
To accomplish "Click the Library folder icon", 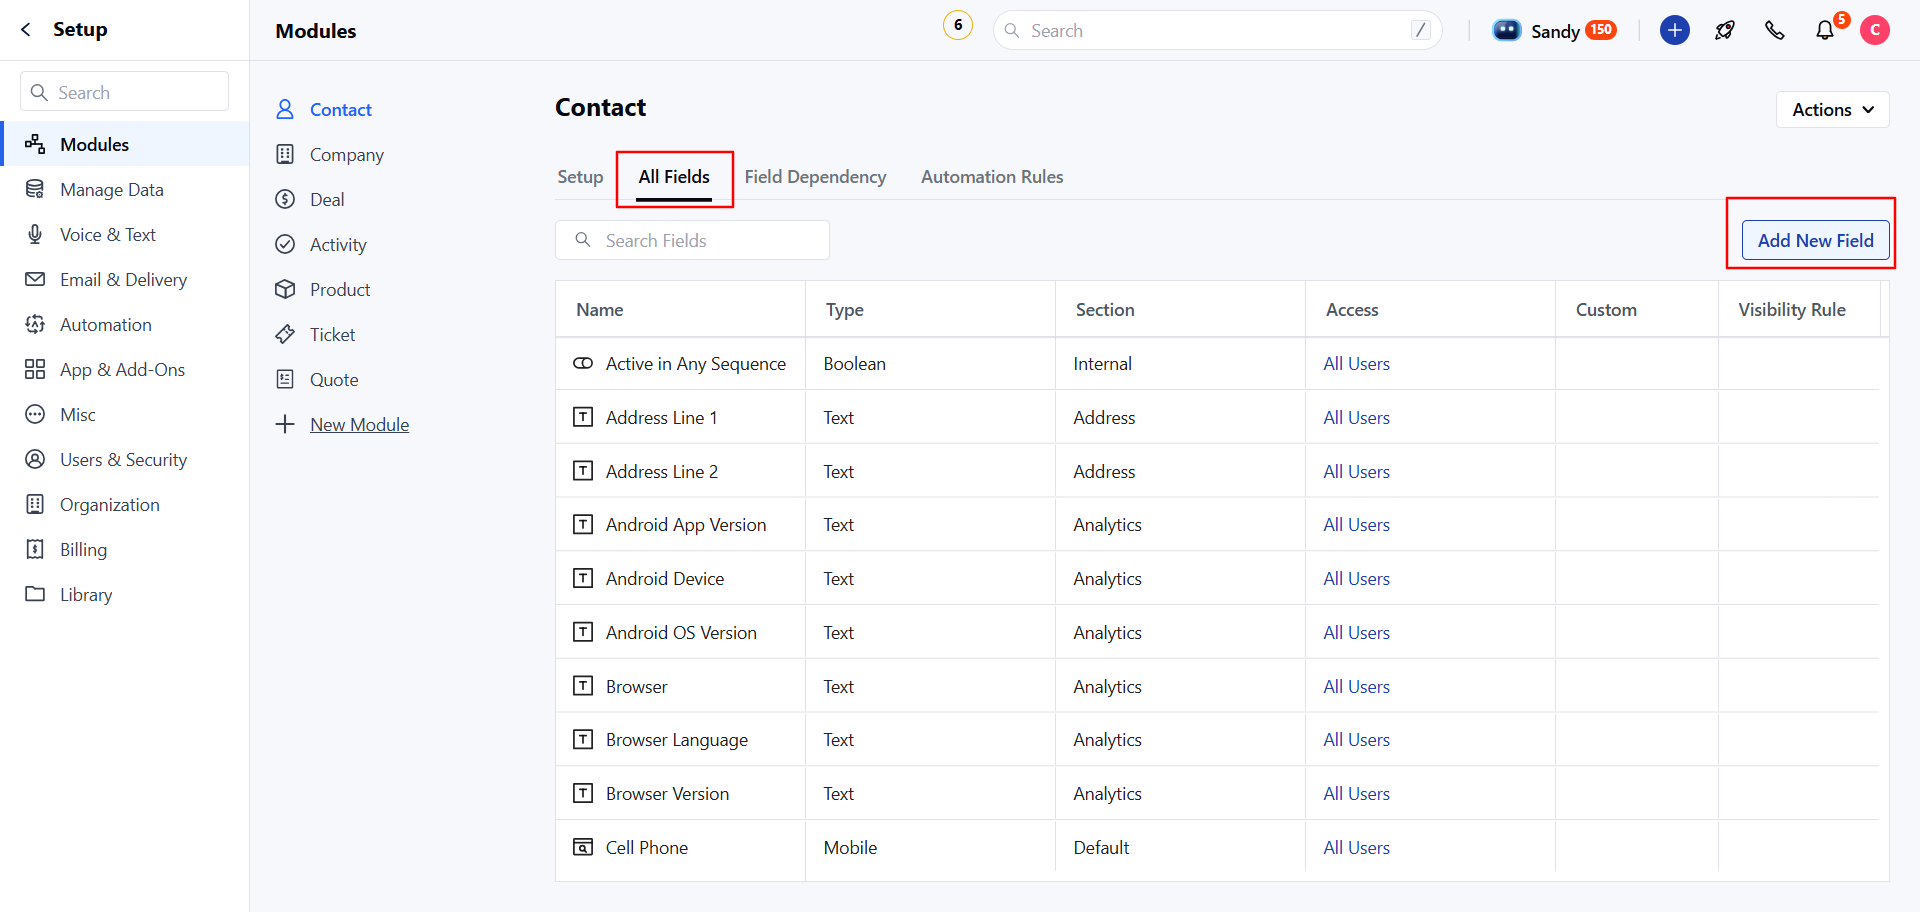I will [35, 594].
